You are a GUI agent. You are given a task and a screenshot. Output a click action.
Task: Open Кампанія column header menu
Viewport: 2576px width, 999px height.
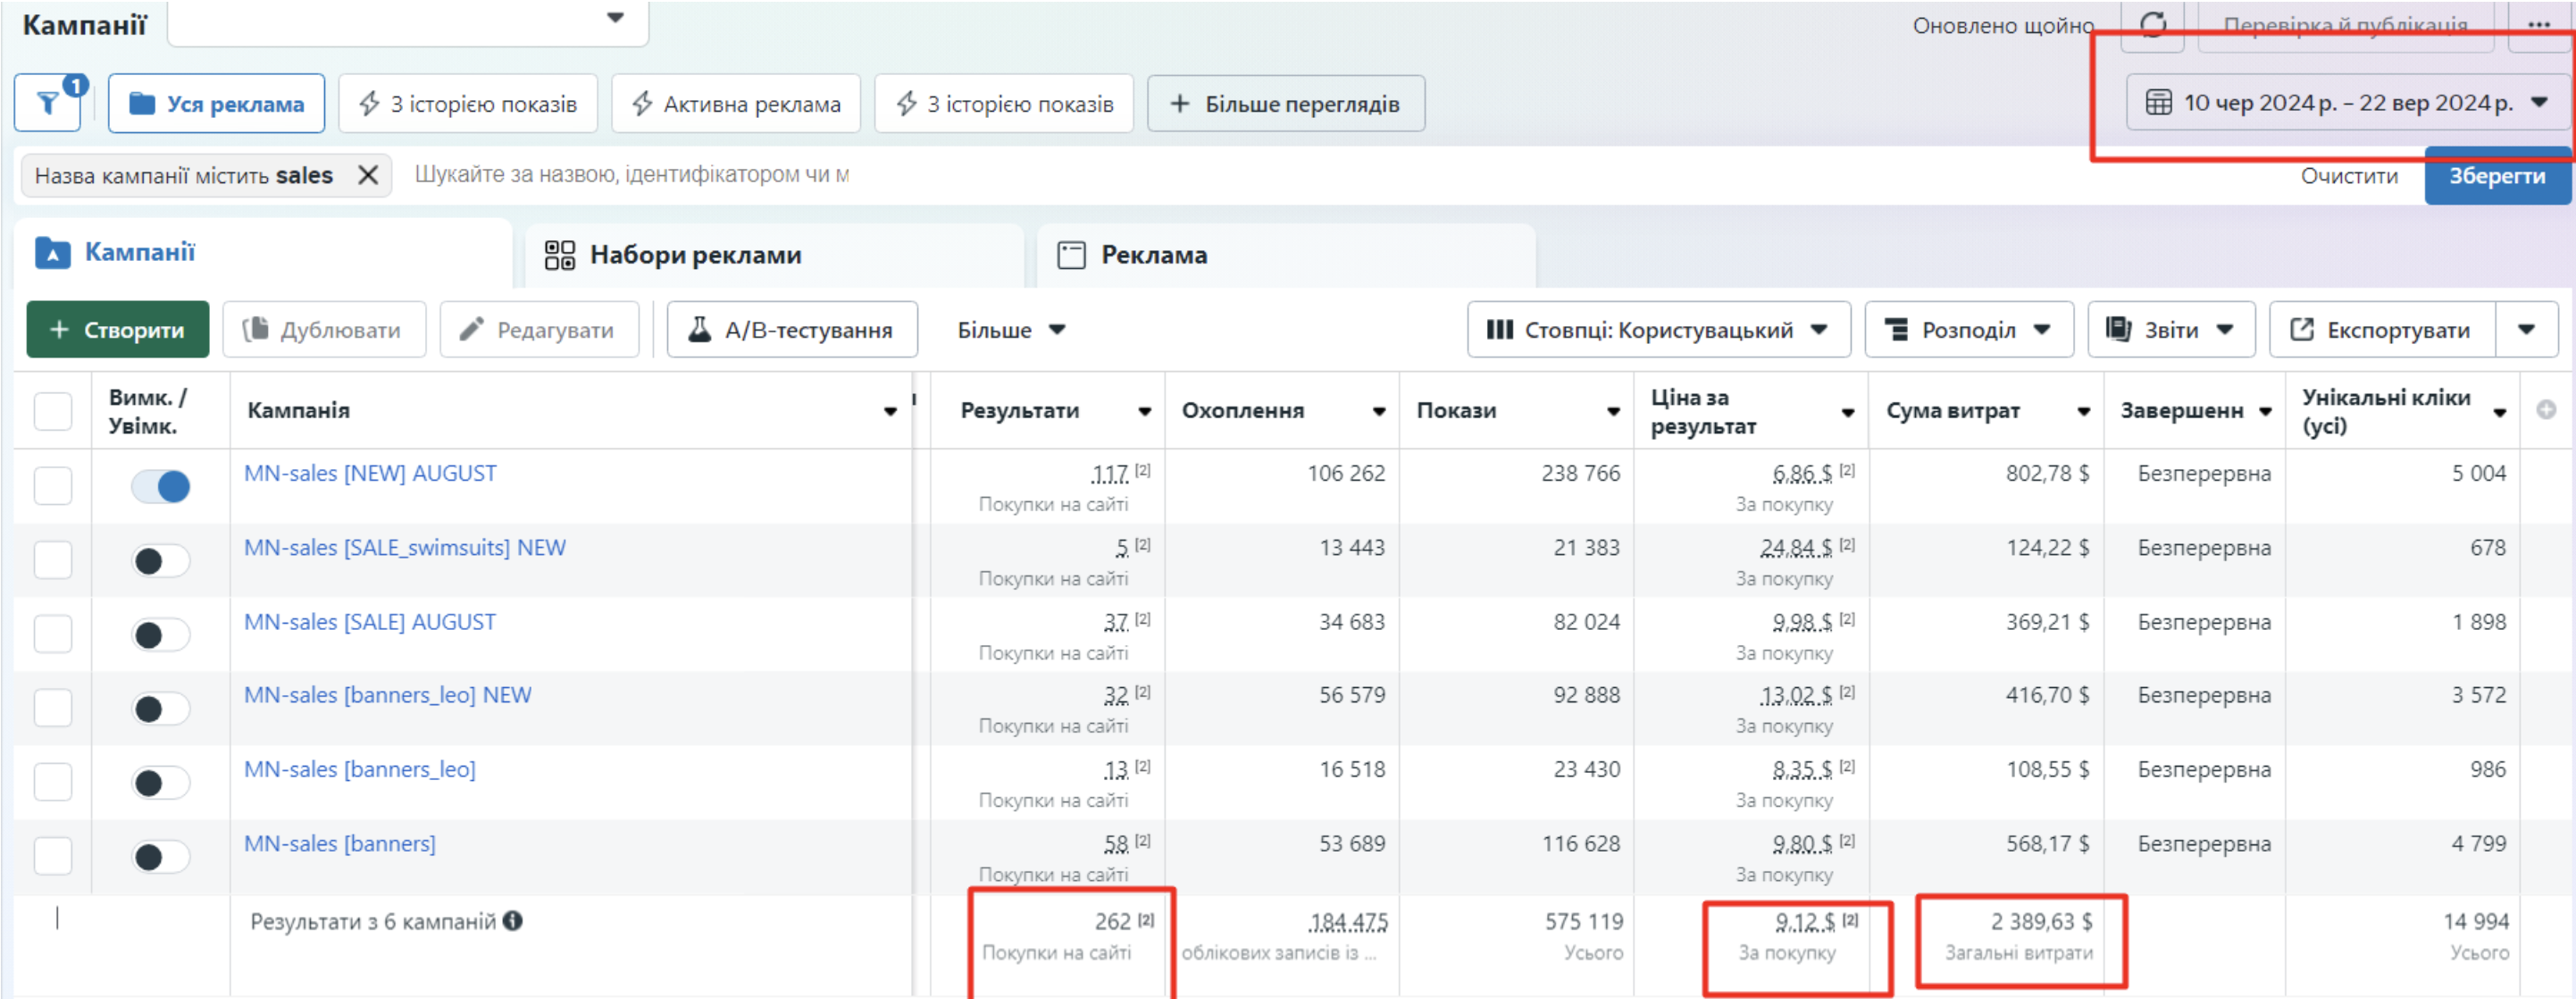890,411
